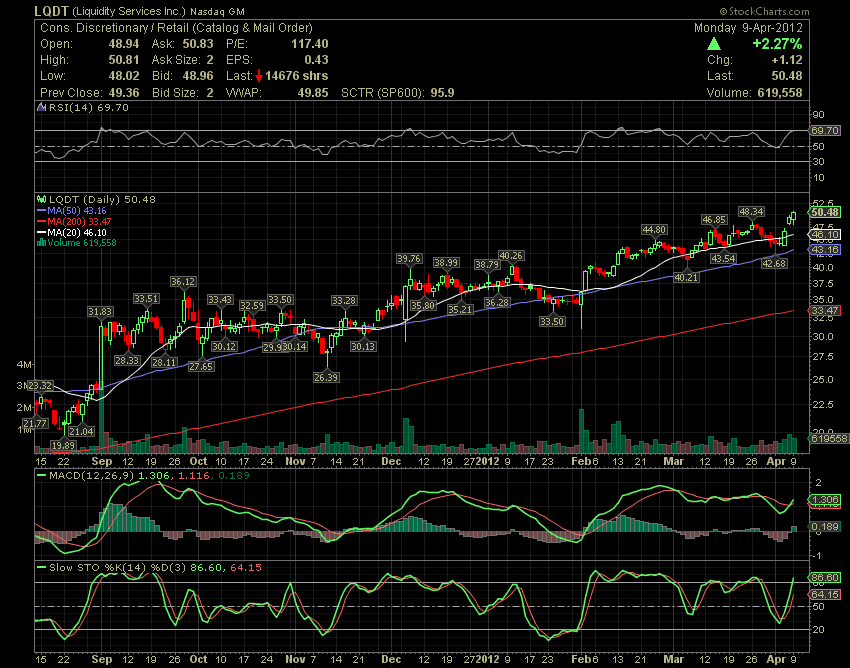Click the green Slow STO legend line marker
The width and height of the screenshot is (850, 668).
coord(42,568)
